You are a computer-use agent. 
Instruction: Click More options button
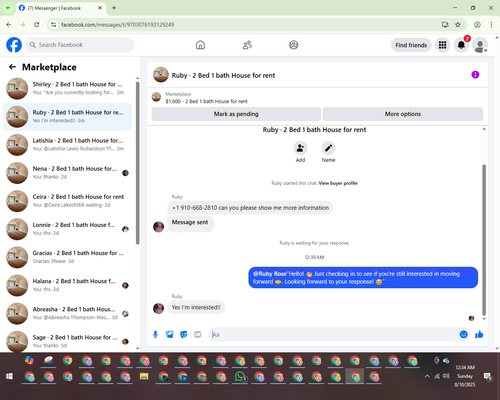[x=403, y=114]
